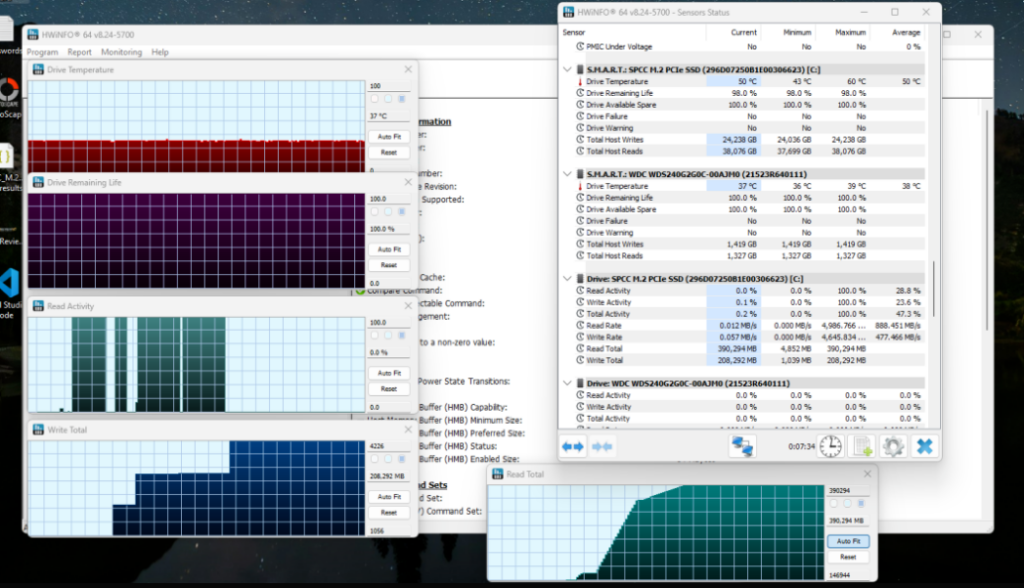Toggle first checkbox in Drive Temperature graph
The height and width of the screenshot is (588, 1024).
click(374, 99)
